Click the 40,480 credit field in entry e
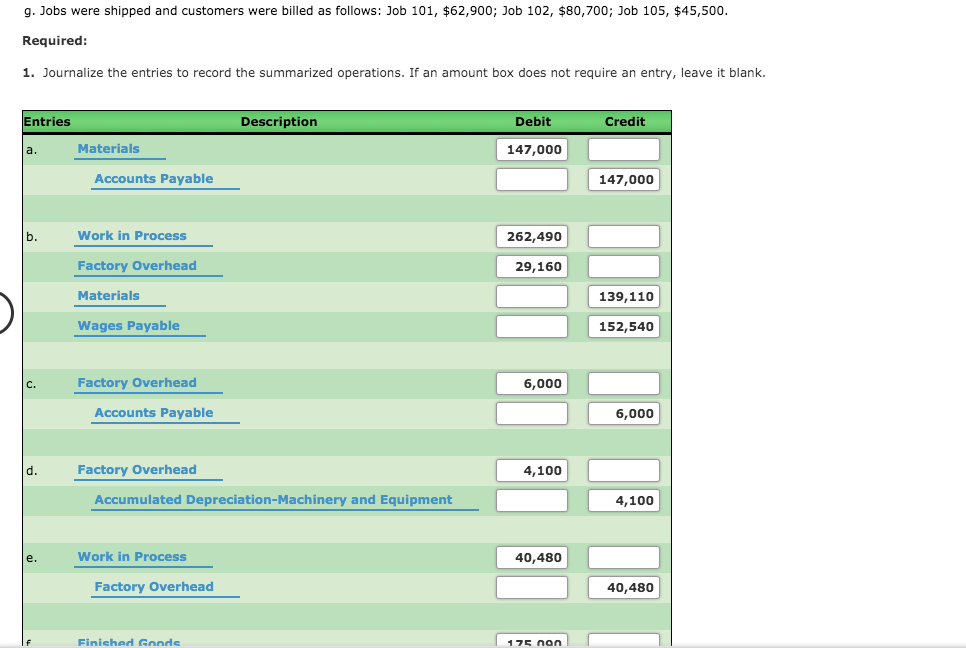The image size is (966, 648). point(623,587)
